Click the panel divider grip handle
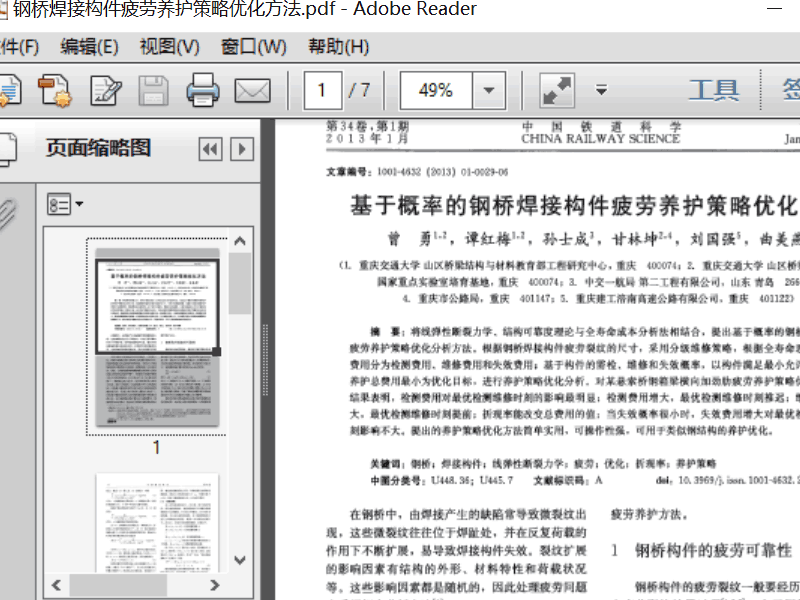Screen dimensions: 800x600 point(265,360)
